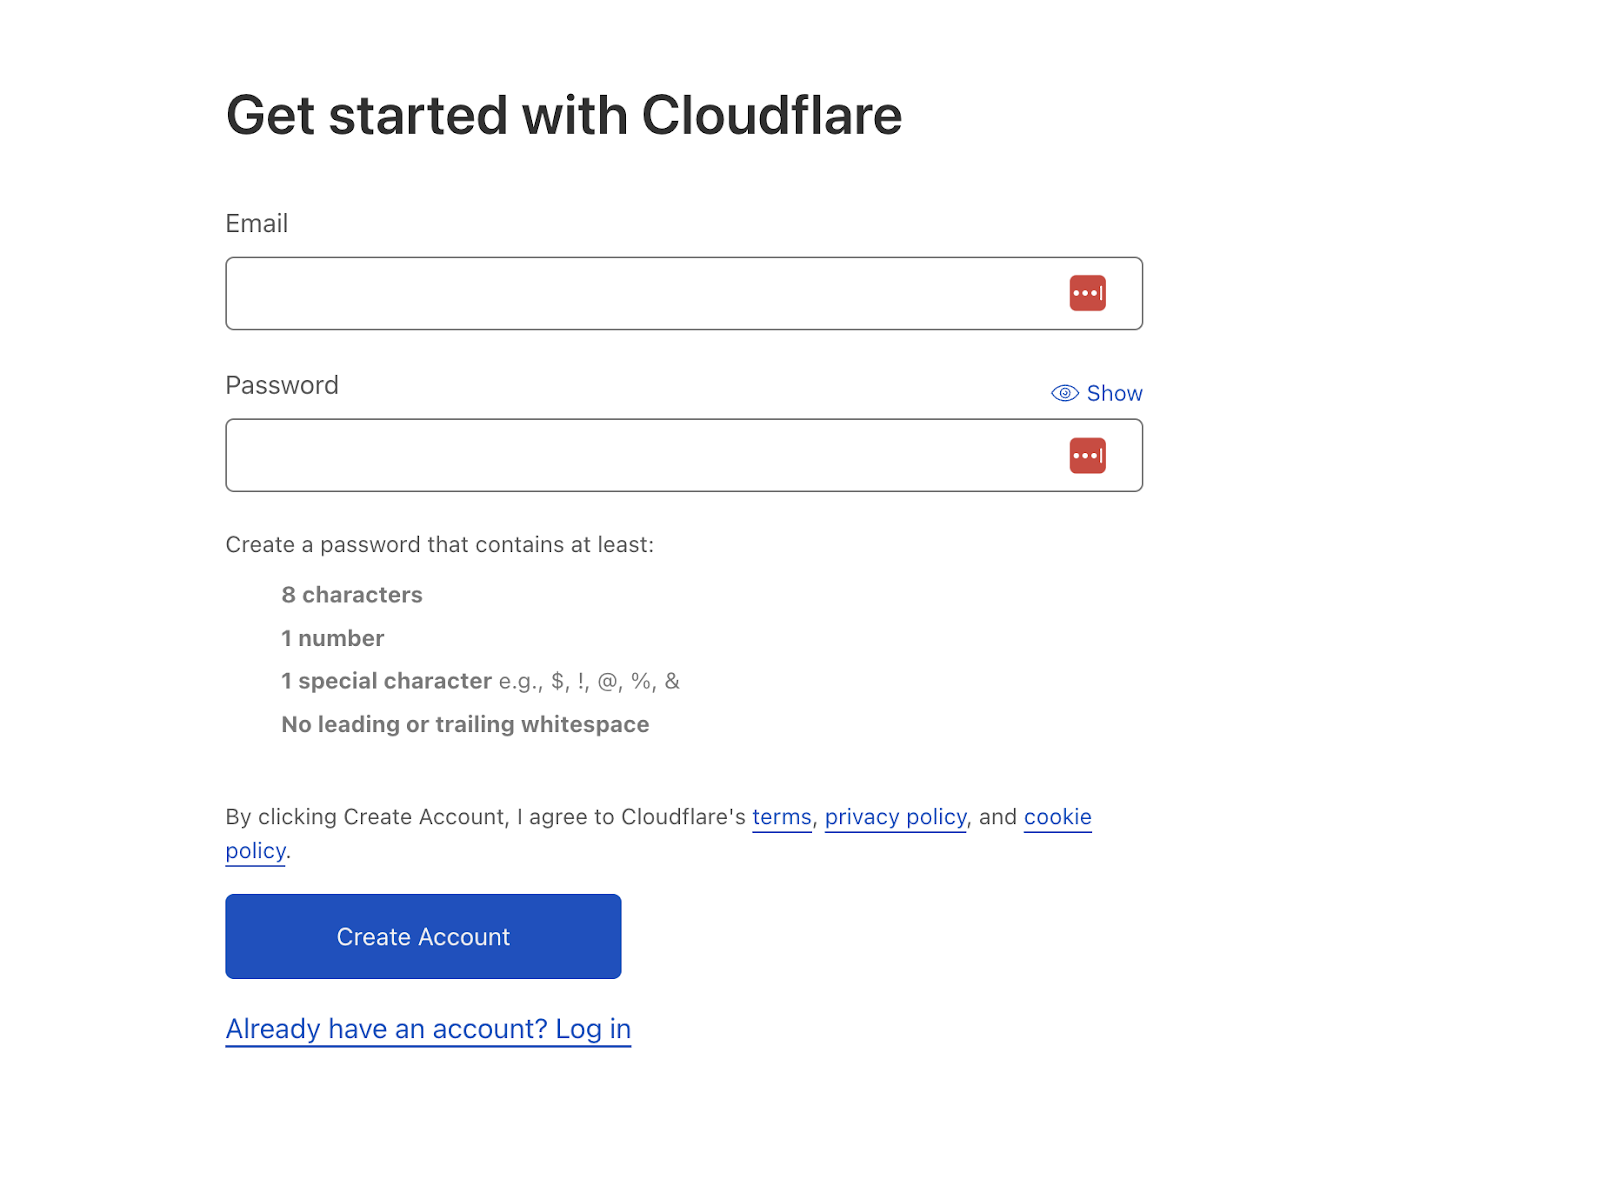Click the Password field label
The width and height of the screenshot is (1600, 1186).
coord(281,385)
